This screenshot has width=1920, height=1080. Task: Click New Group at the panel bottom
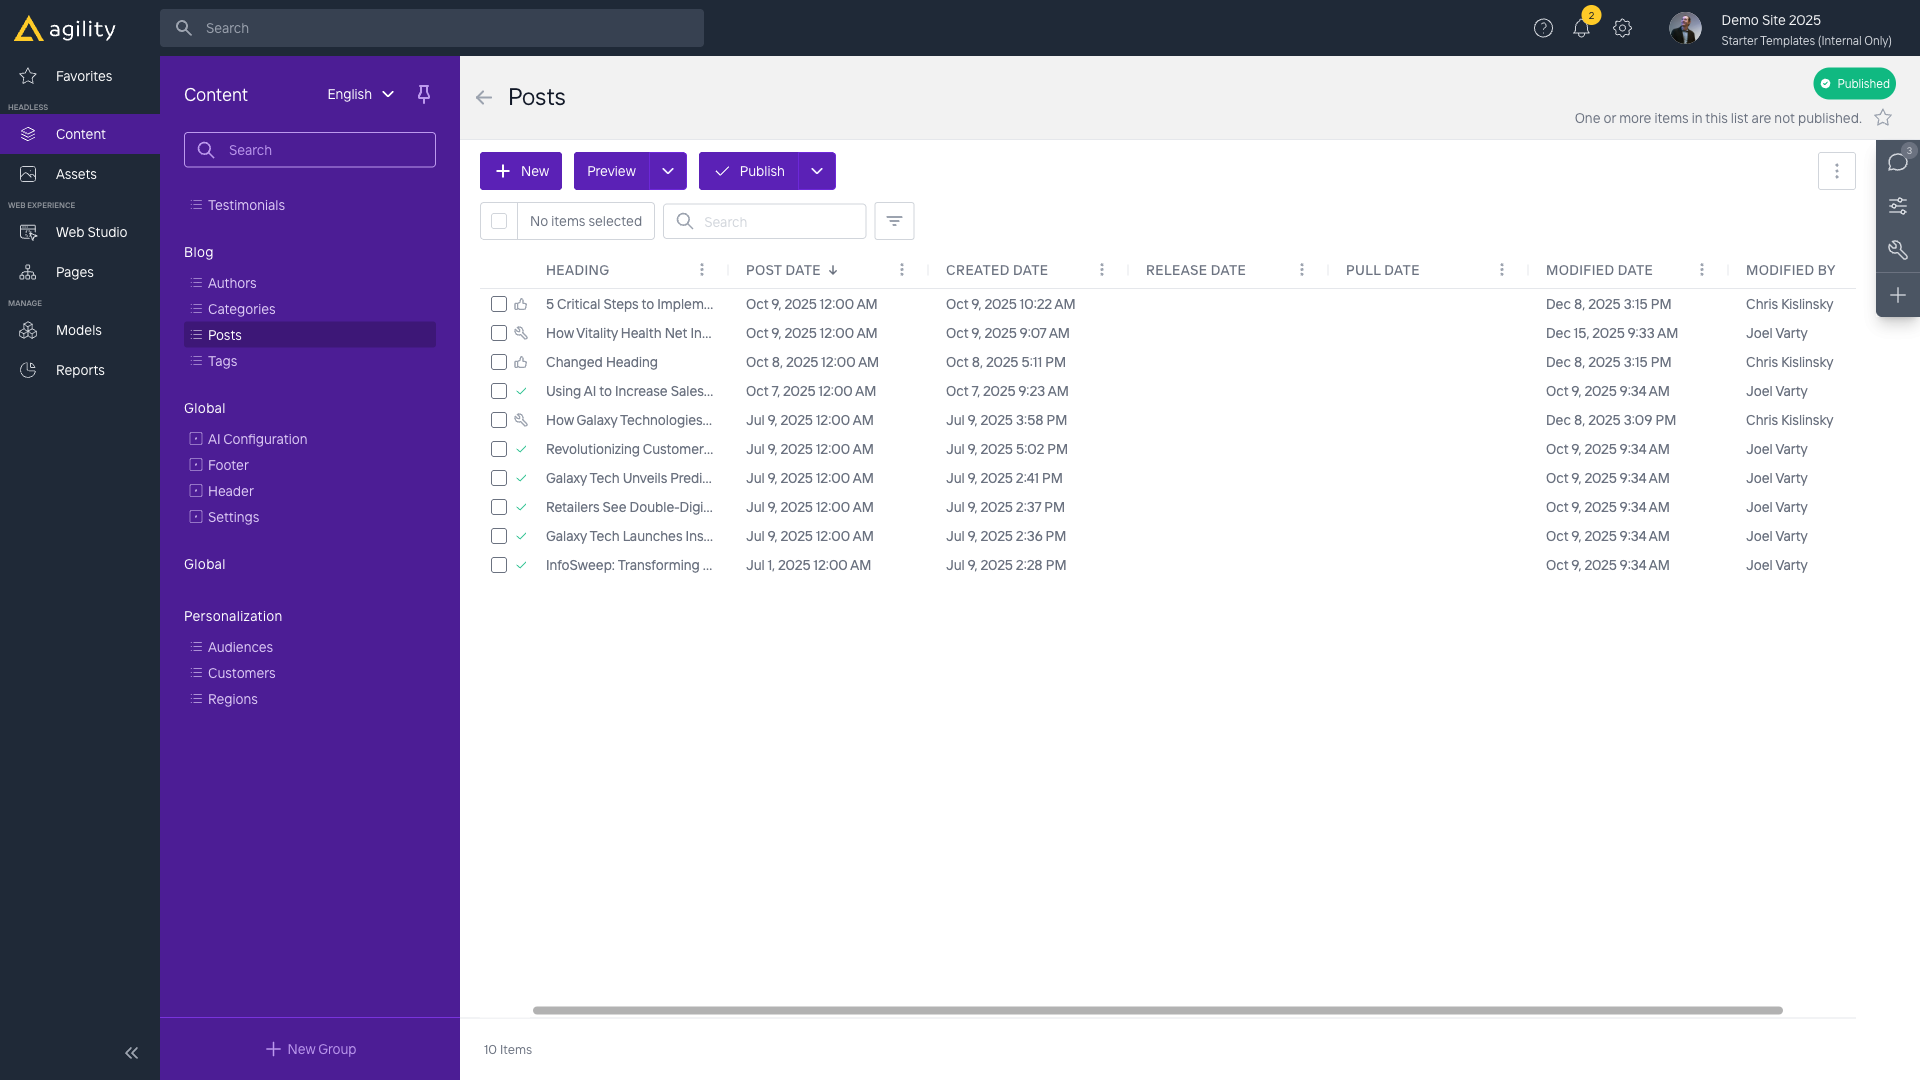(310, 1049)
